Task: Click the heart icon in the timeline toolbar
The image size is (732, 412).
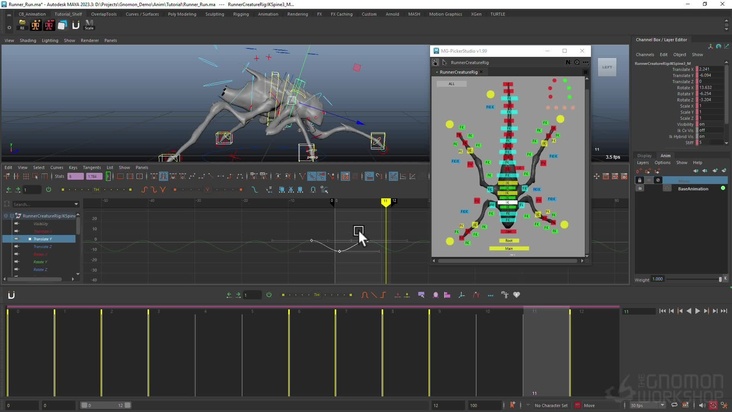Action: (517, 295)
